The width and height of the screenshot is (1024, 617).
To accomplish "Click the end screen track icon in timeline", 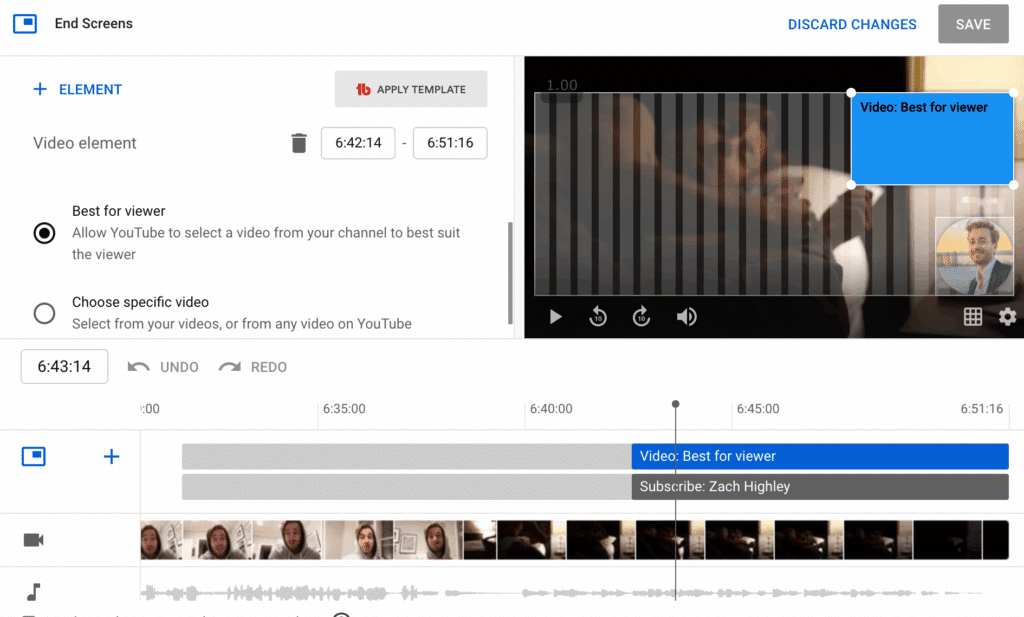I will coord(33,456).
